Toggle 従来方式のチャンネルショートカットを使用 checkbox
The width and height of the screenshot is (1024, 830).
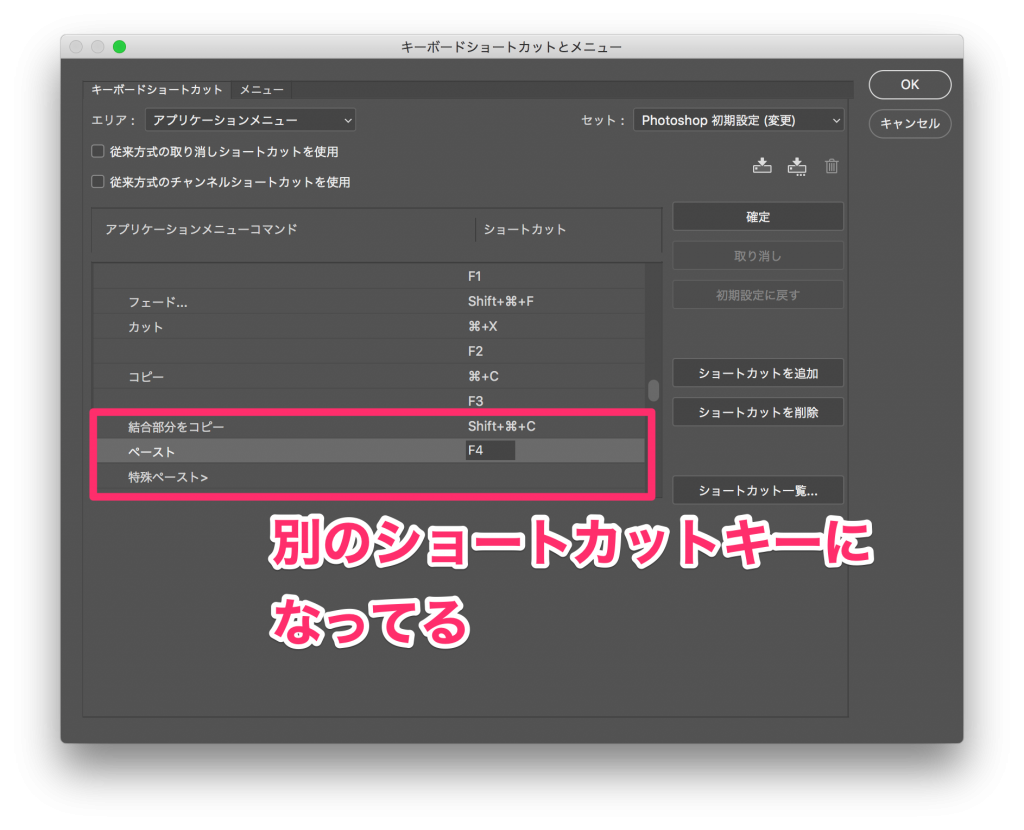pos(98,182)
